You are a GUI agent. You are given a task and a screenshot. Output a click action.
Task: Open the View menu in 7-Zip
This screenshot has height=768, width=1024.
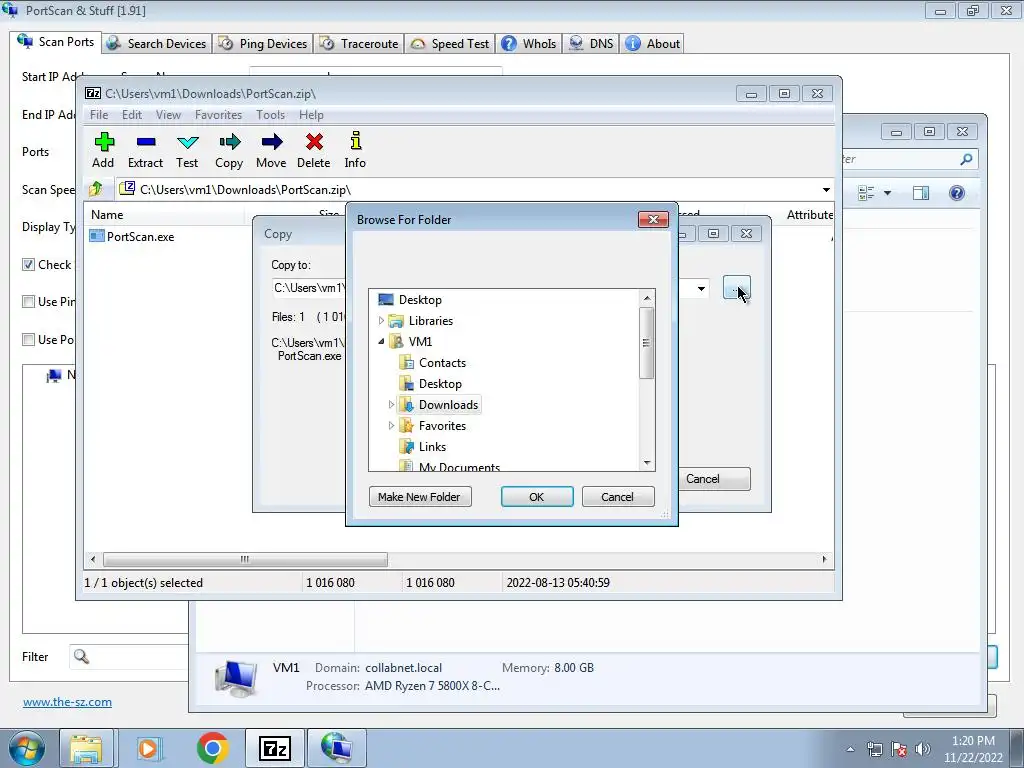(168, 115)
